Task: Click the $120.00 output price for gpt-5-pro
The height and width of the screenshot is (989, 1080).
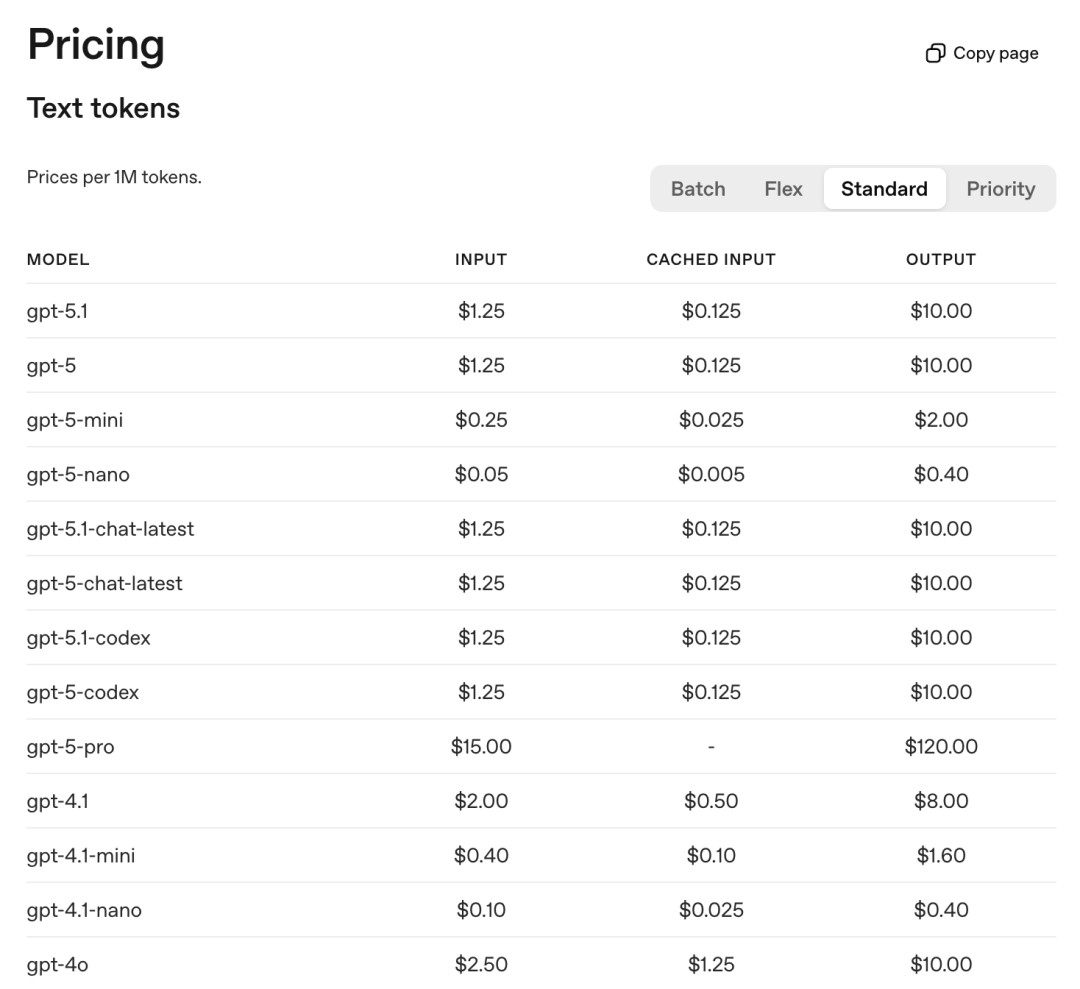Action: click(x=941, y=747)
